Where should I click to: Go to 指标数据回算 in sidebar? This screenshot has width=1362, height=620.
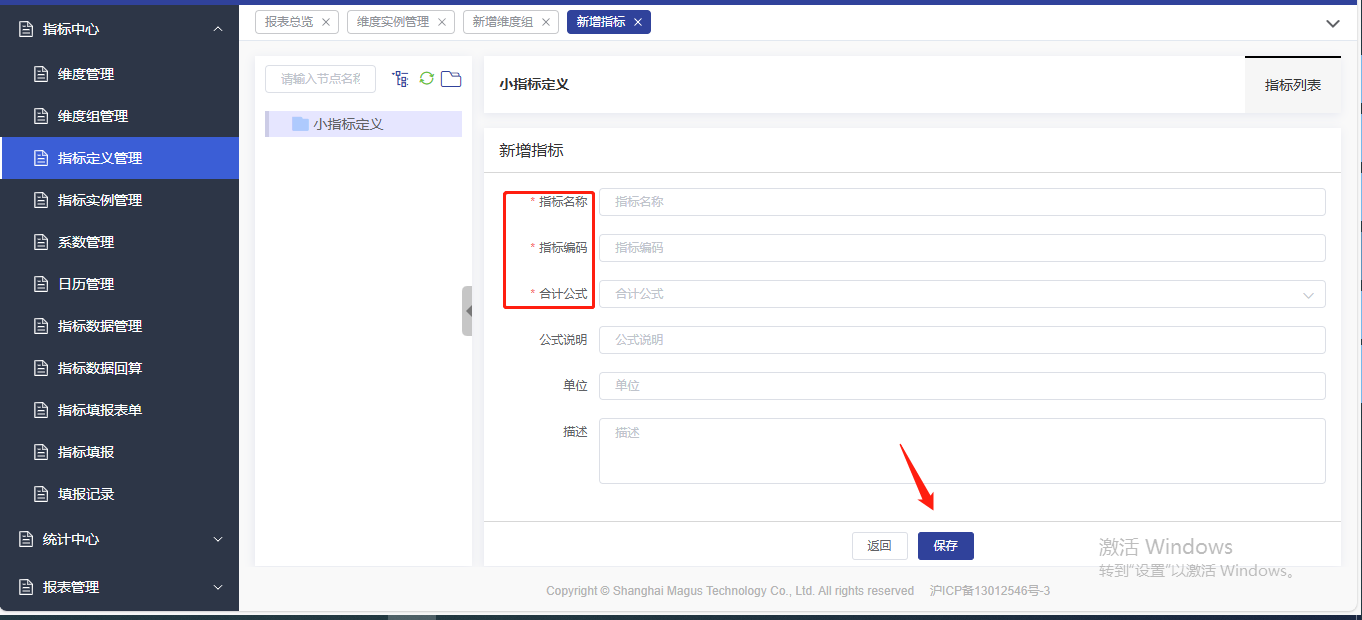(x=100, y=368)
